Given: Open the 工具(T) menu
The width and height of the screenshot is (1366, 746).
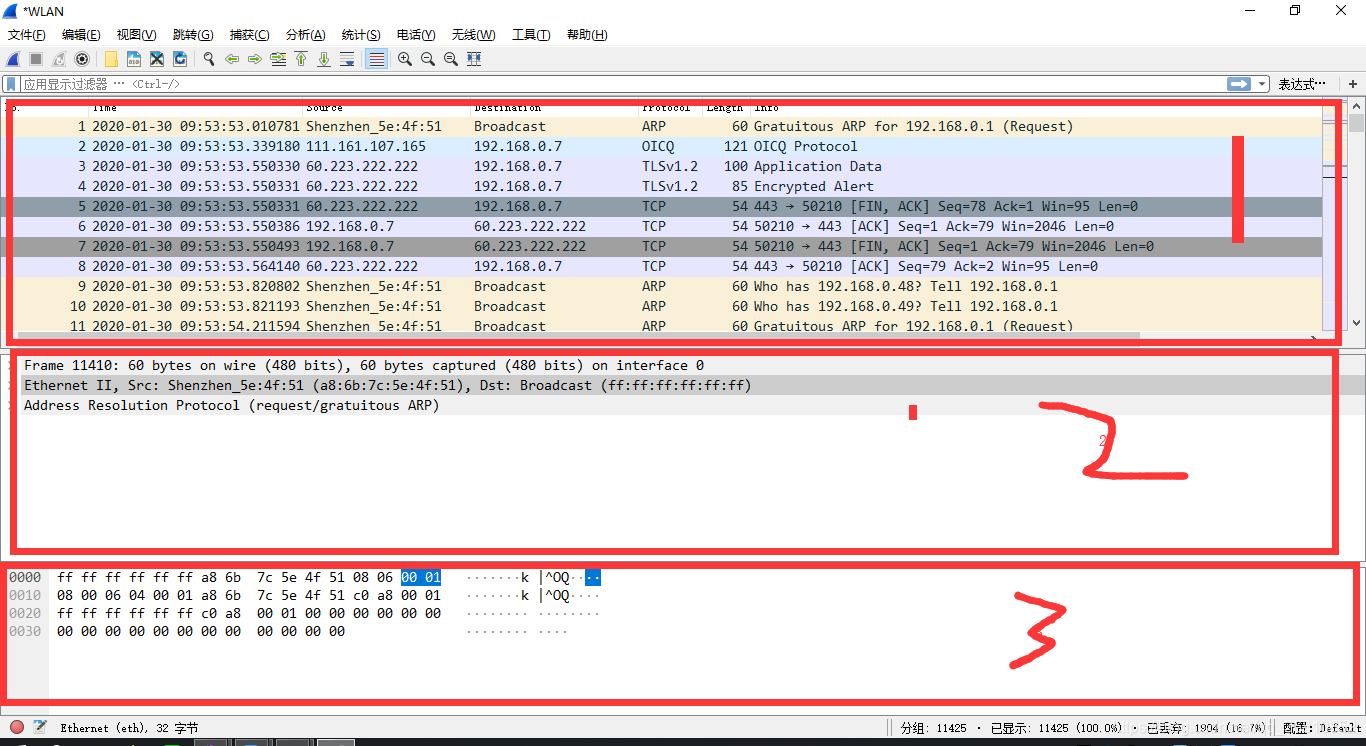Looking at the screenshot, I should [x=531, y=35].
